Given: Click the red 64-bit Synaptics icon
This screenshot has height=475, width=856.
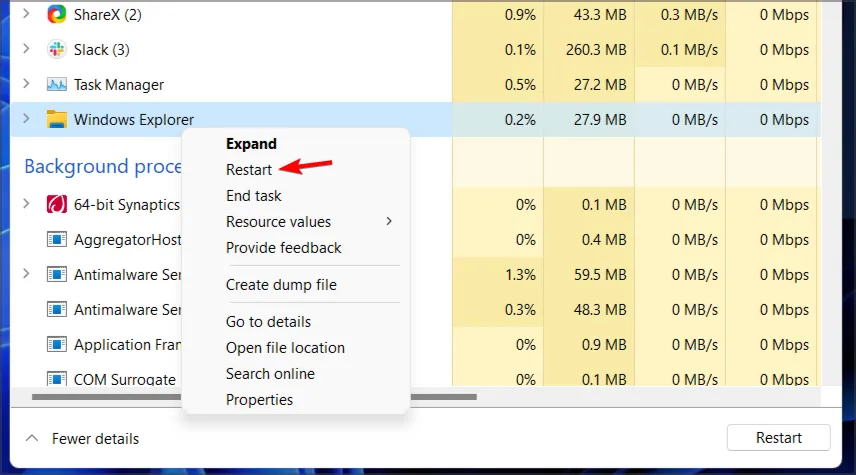Looking at the screenshot, I should point(57,205).
